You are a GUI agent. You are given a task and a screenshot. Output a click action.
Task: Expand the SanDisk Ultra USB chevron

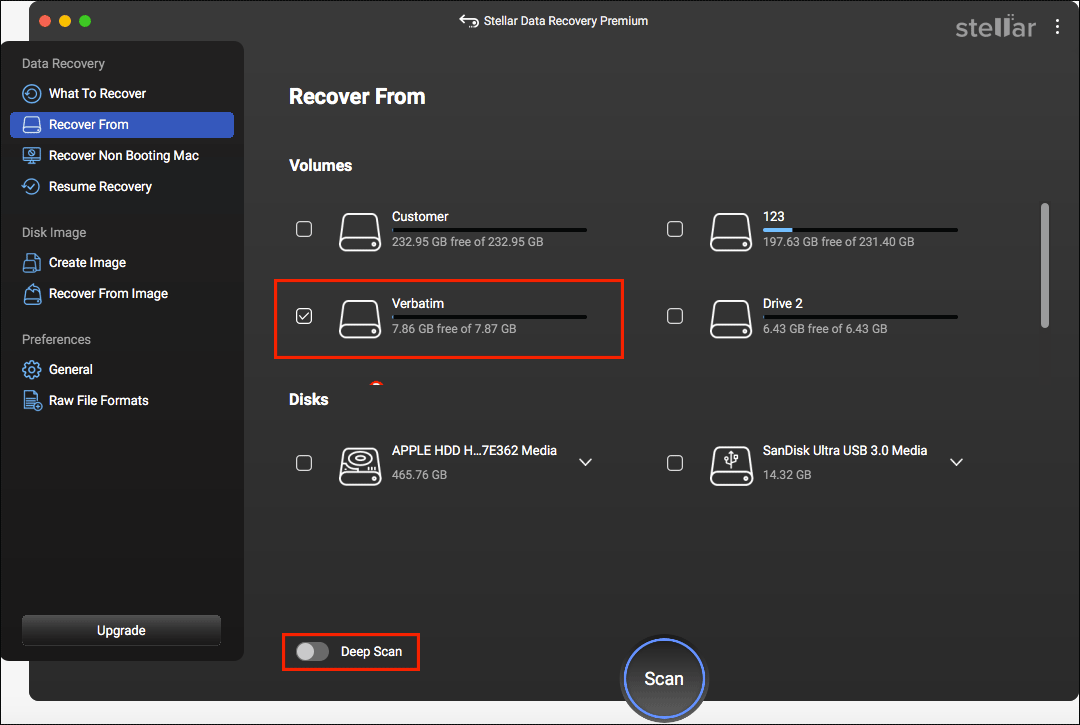click(956, 462)
